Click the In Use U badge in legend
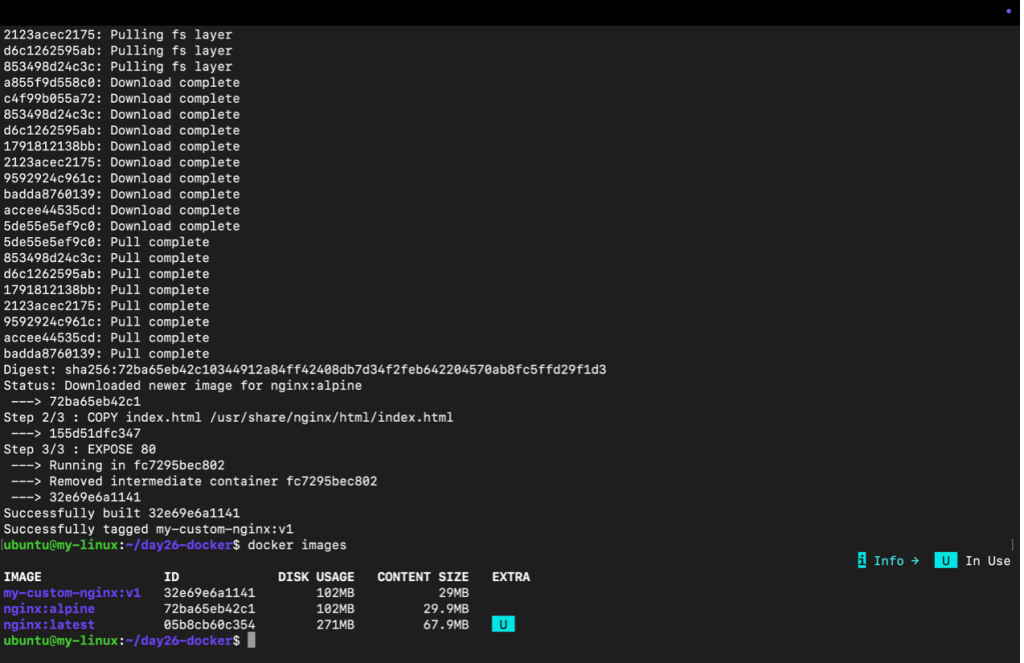1024x663 pixels. pyautogui.click(x=946, y=560)
